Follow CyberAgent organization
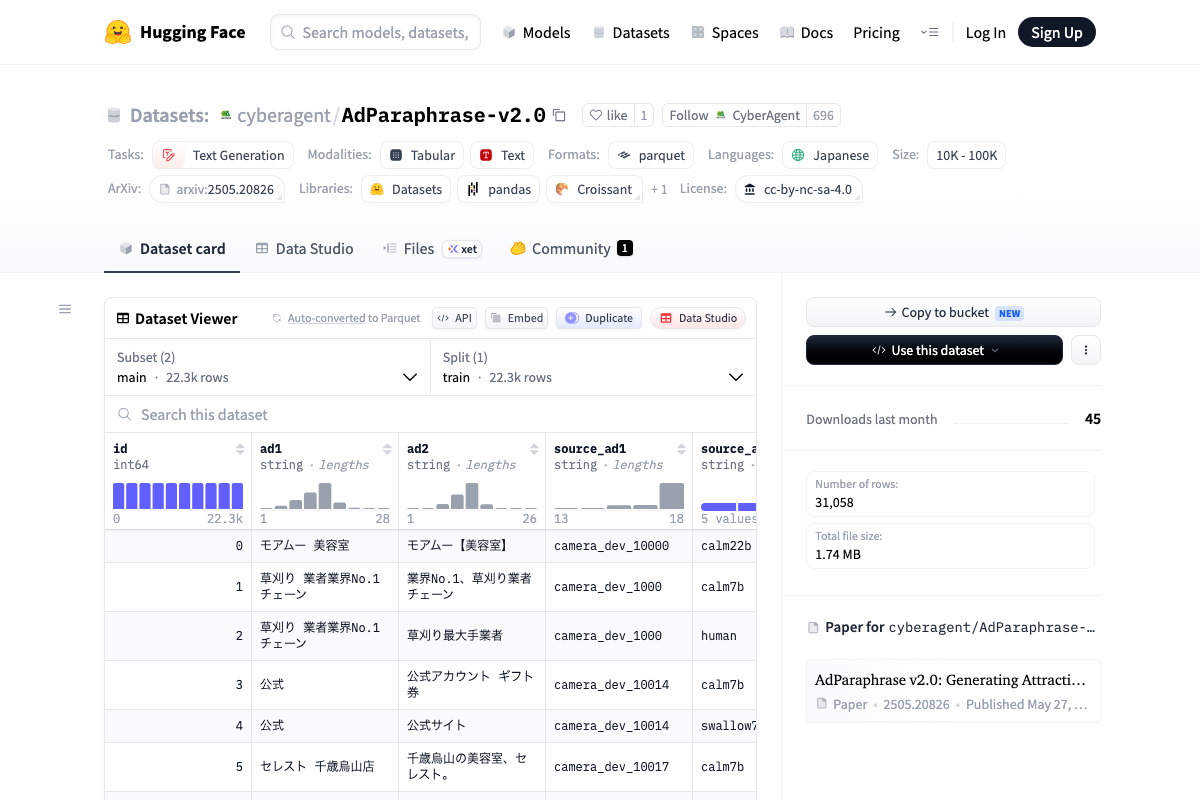Screen dimensions: 1200x800 tap(735, 115)
